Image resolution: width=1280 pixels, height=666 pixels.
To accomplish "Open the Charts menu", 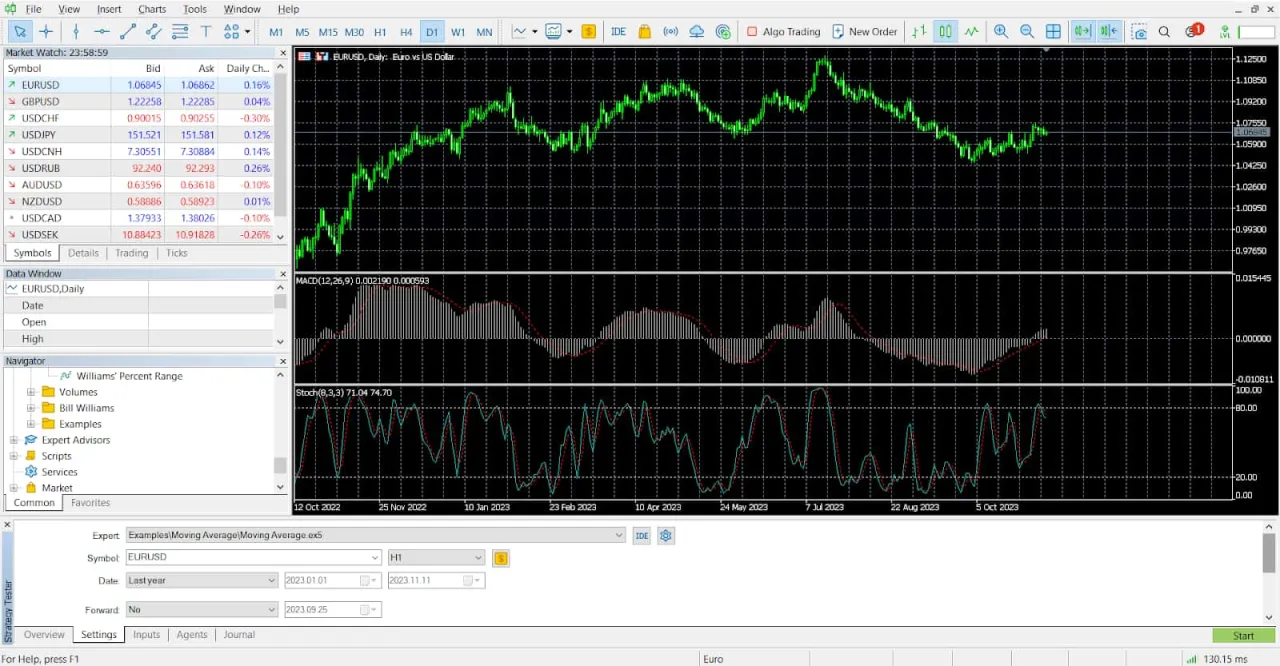I will pyautogui.click(x=152, y=8).
